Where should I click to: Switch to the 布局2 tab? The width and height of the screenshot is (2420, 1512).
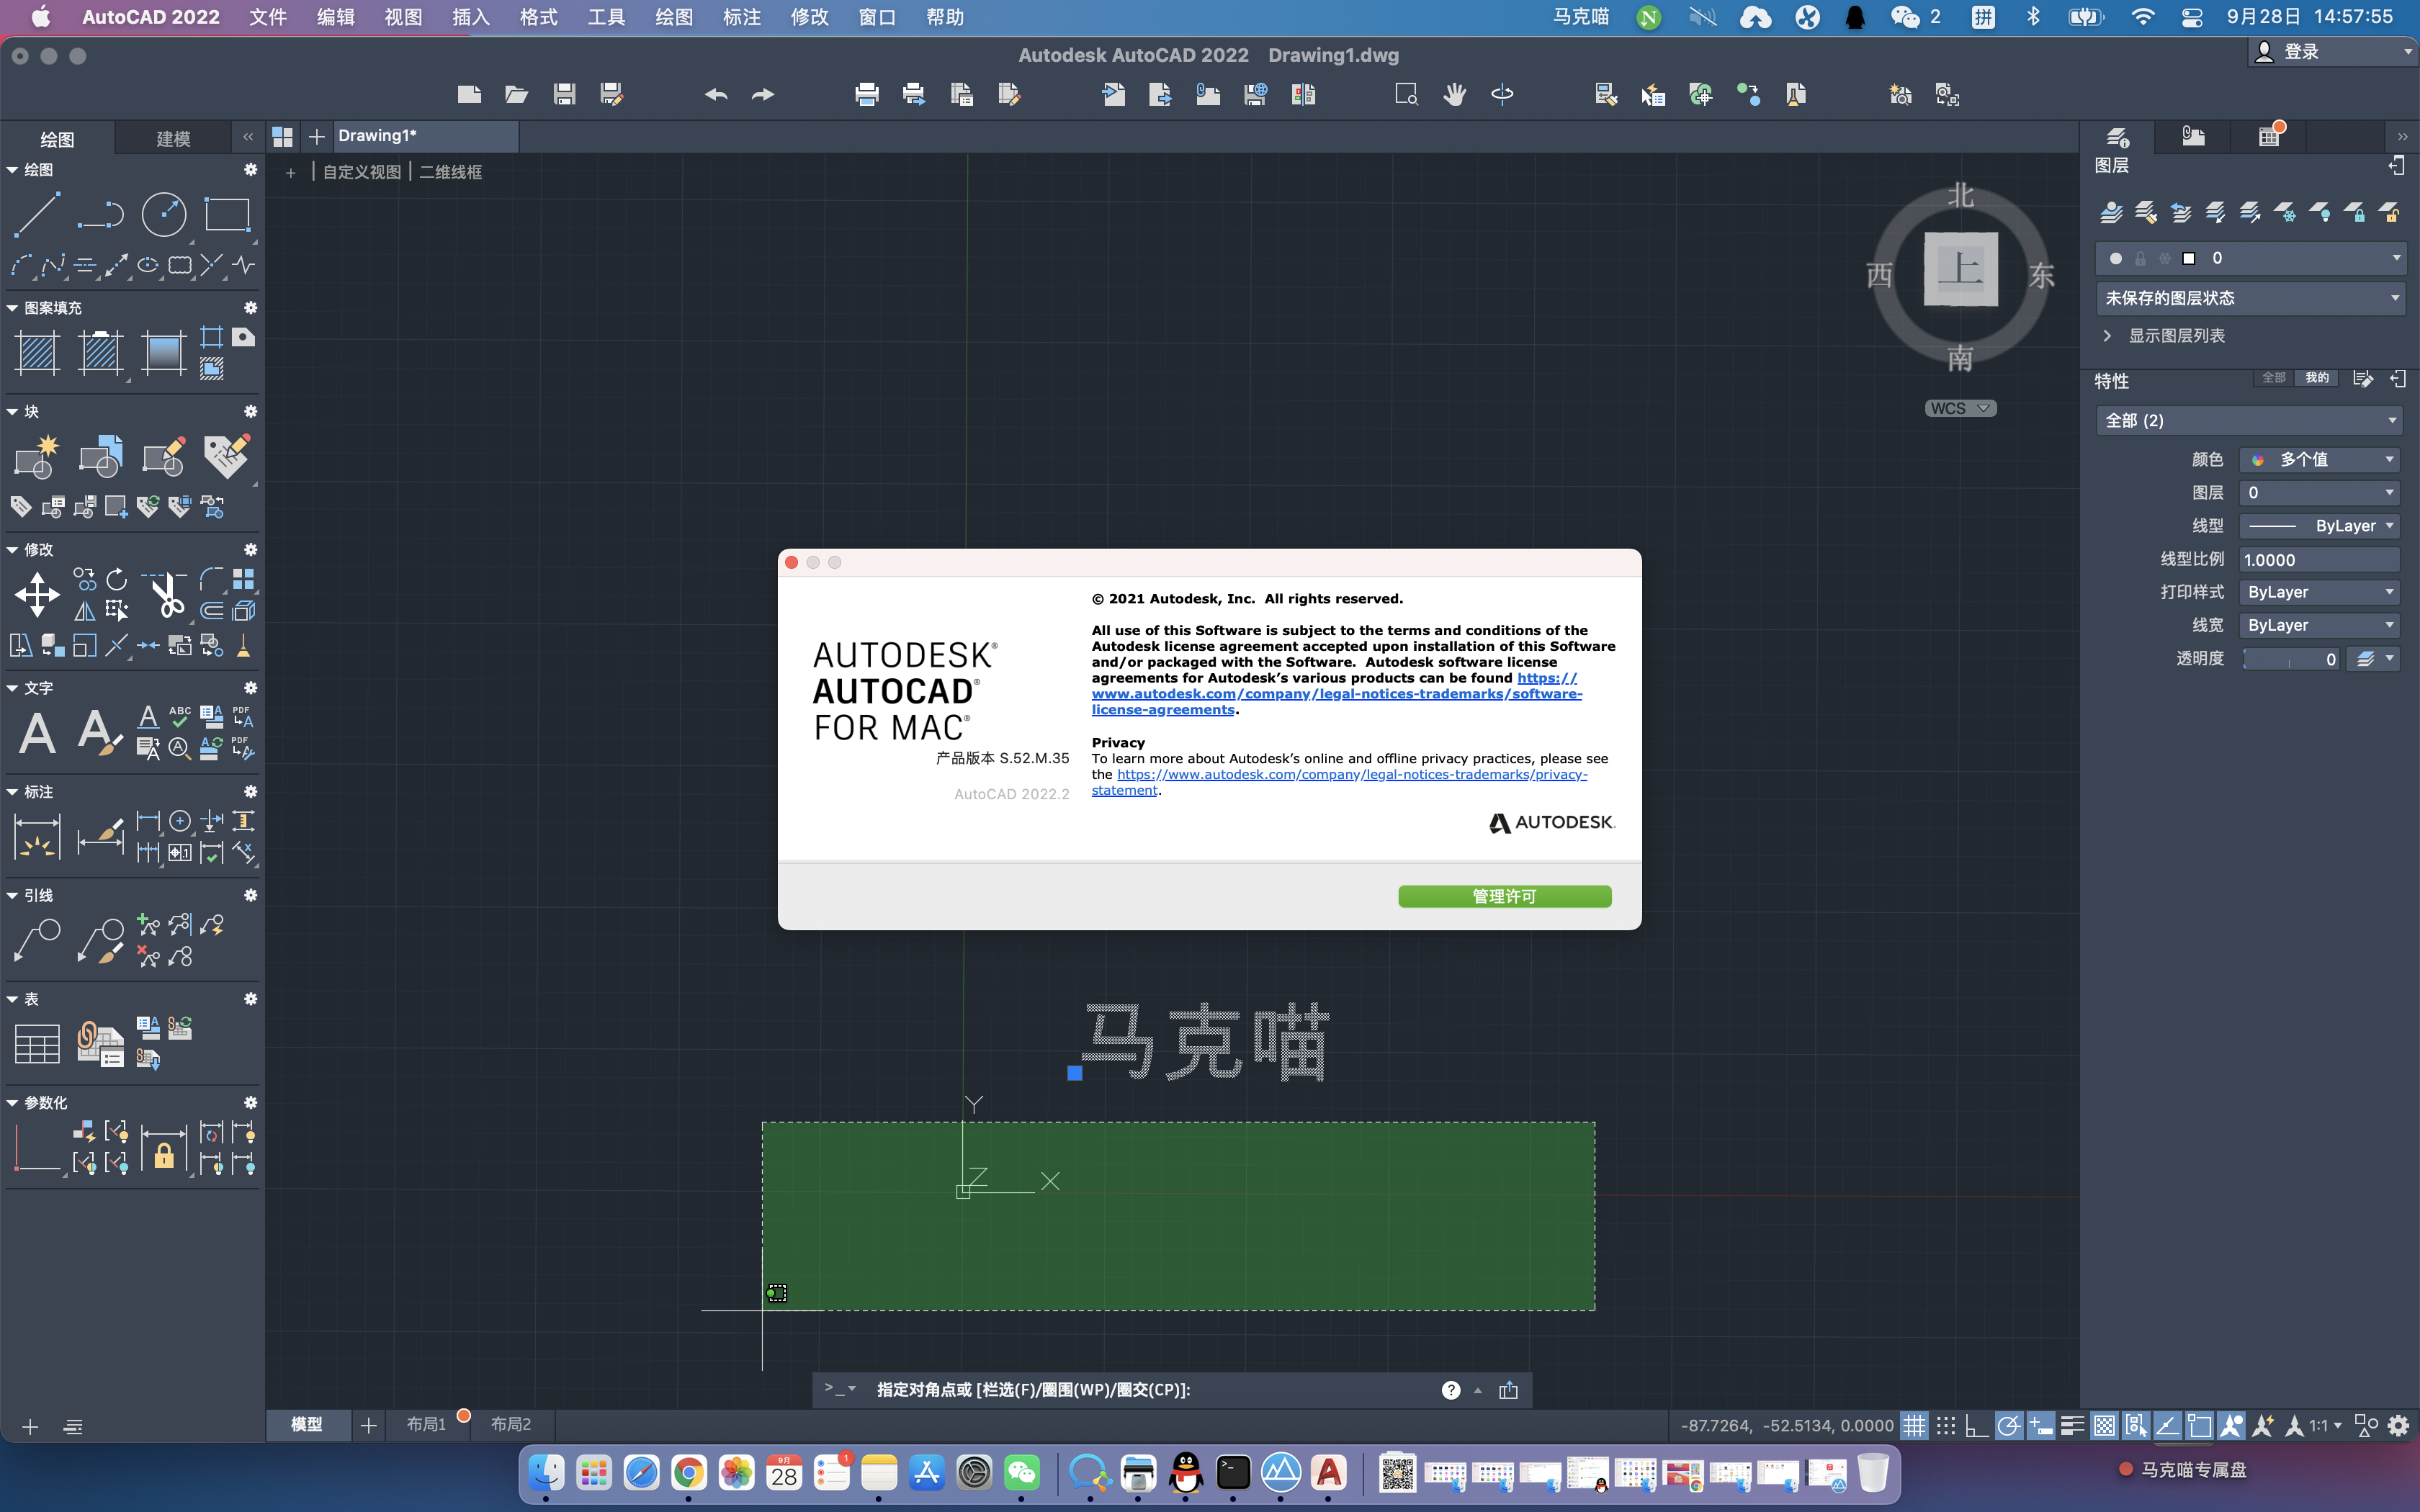[x=510, y=1424]
